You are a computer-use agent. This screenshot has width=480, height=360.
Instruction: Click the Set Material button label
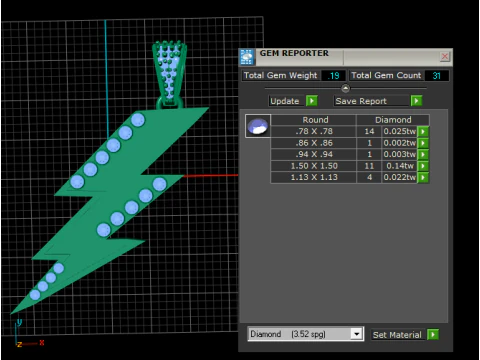[397, 335]
